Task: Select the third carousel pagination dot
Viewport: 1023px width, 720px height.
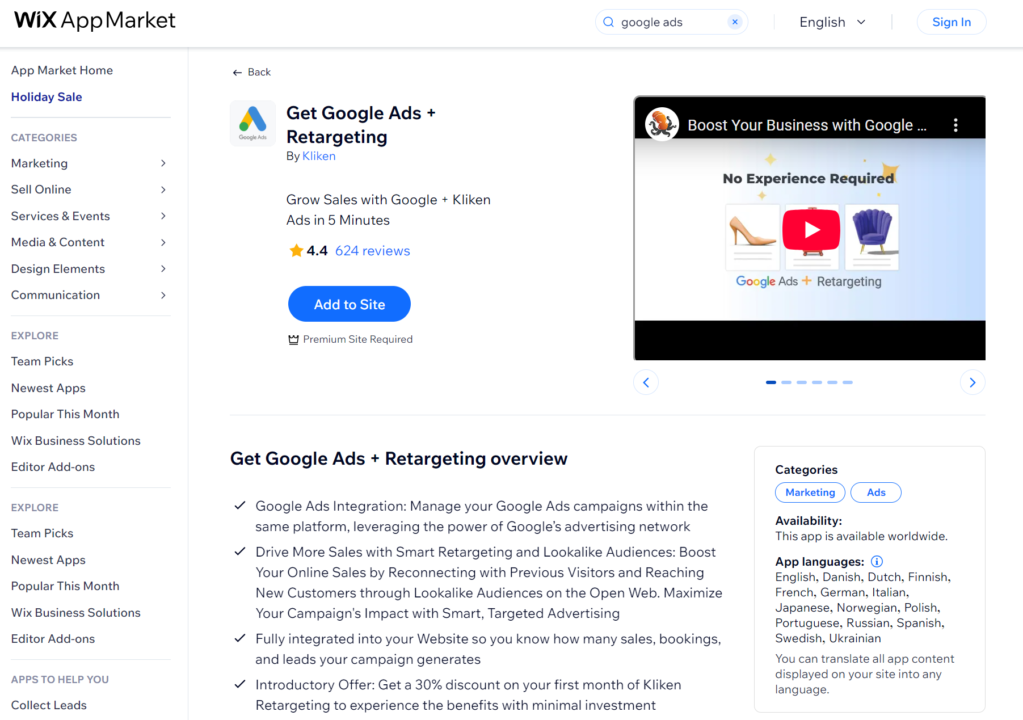Action: coord(802,382)
